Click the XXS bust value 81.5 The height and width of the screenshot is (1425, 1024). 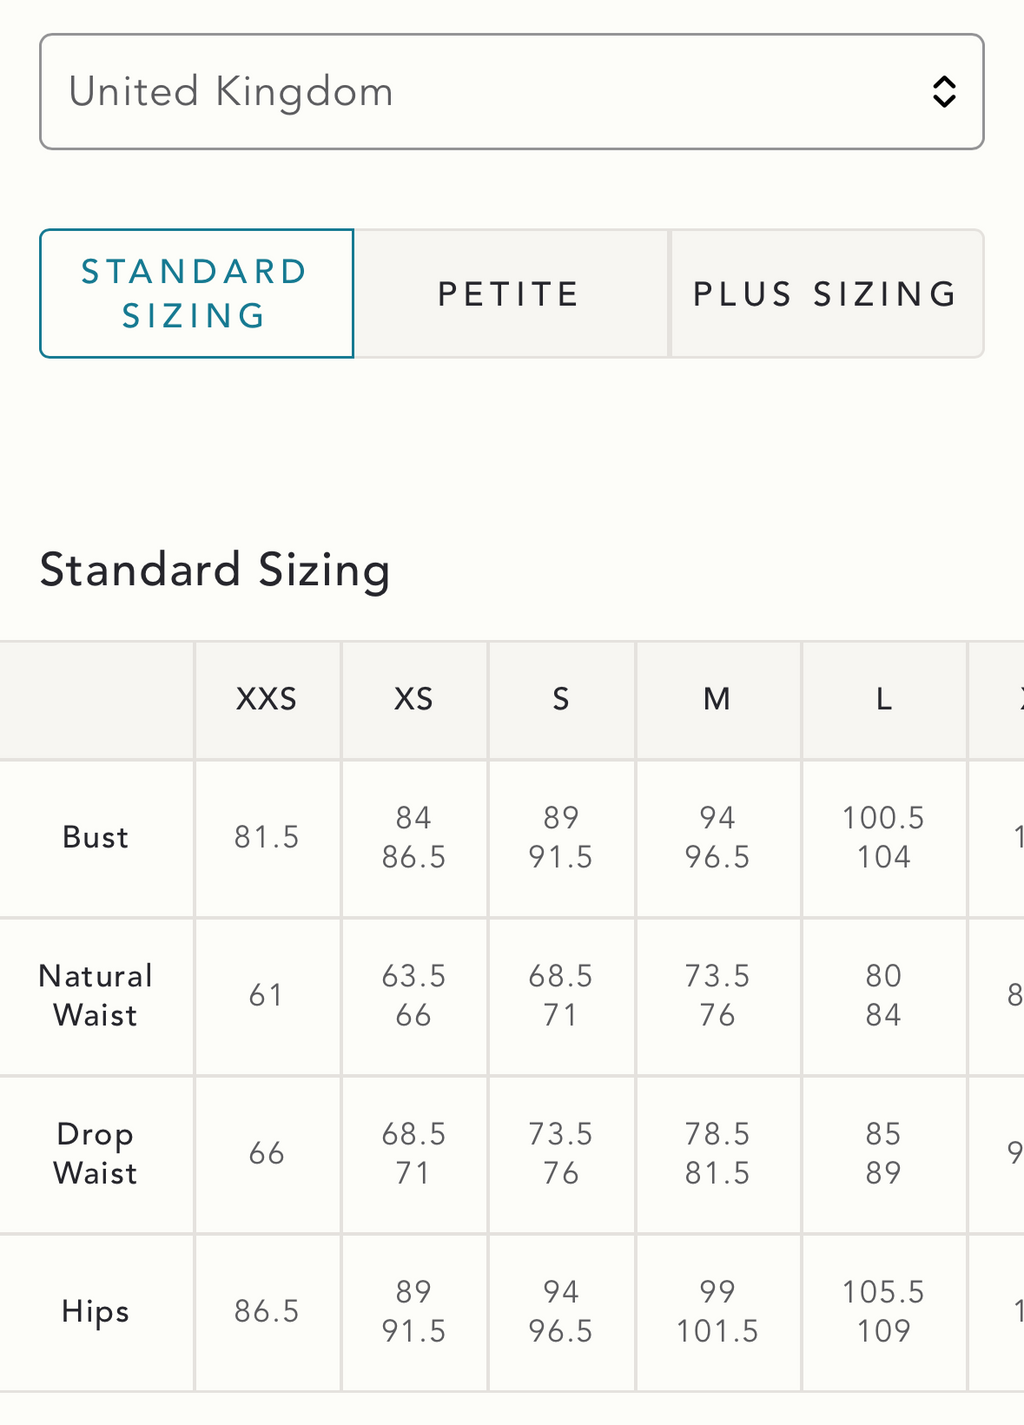coord(267,837)
